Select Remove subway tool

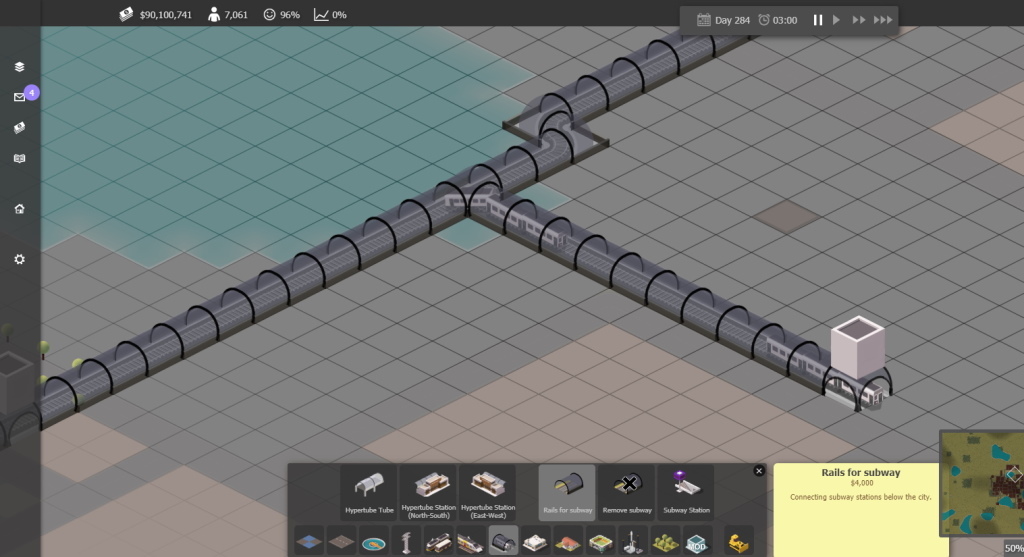pyautogui.click(x=627, y=493)
